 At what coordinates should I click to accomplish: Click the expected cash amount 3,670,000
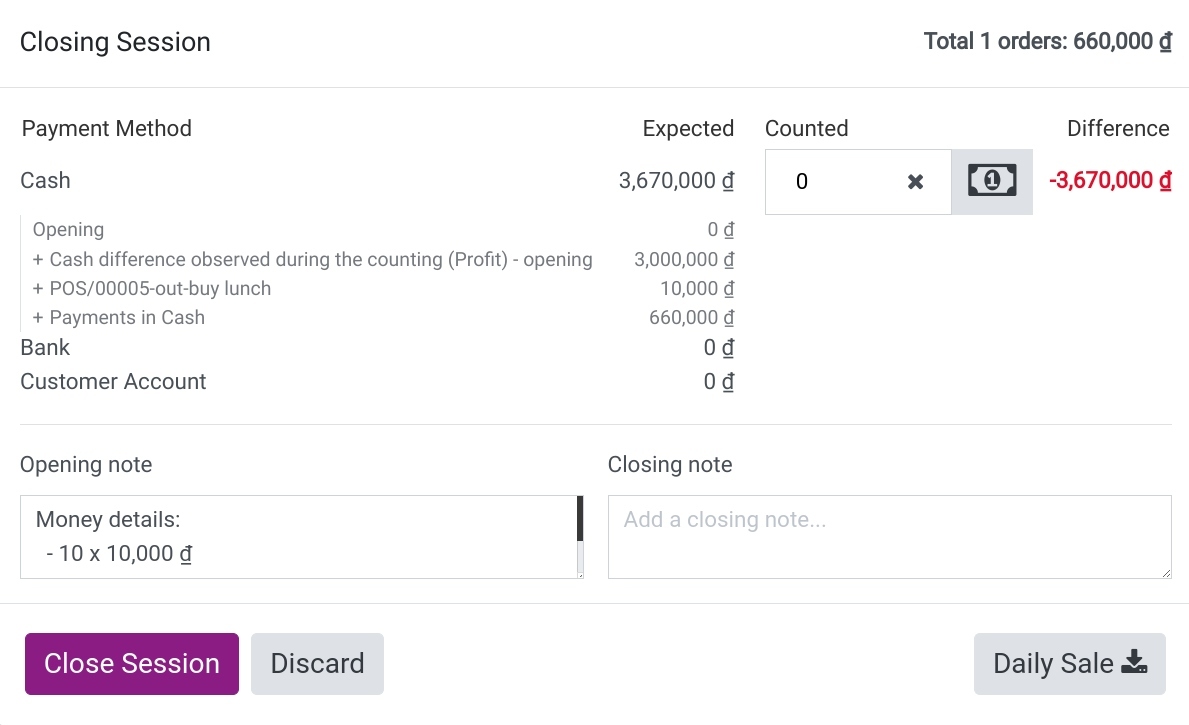[x=676, y=180]
